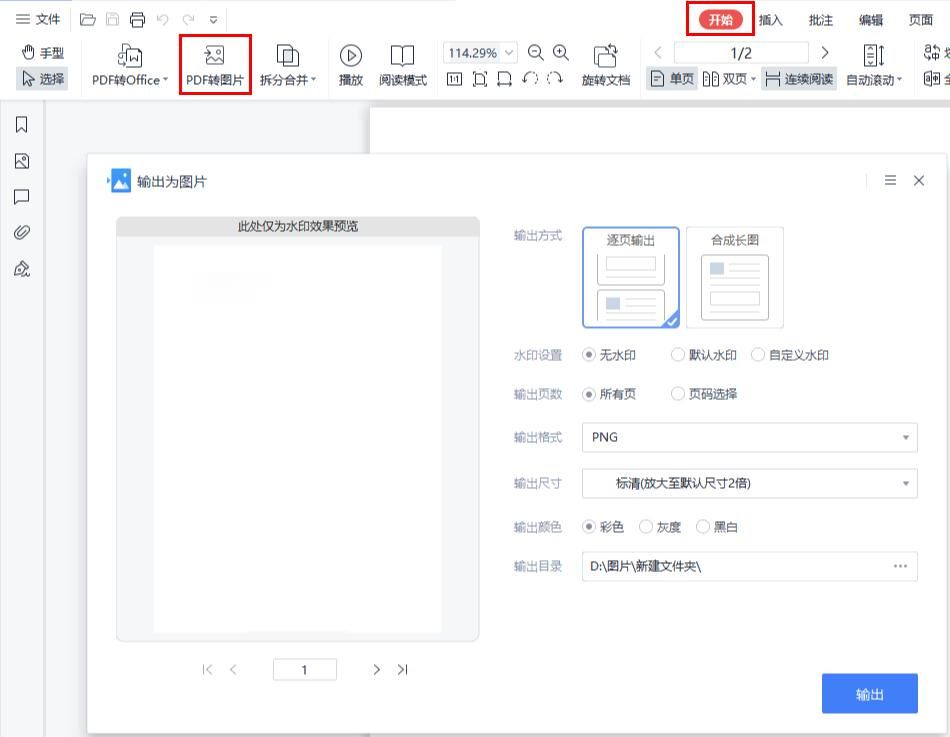Image resolution: width=950 pixels, height=737 pixels.
Task: Open the dialog hamburger menu icon
Action: tap(890, 181)
